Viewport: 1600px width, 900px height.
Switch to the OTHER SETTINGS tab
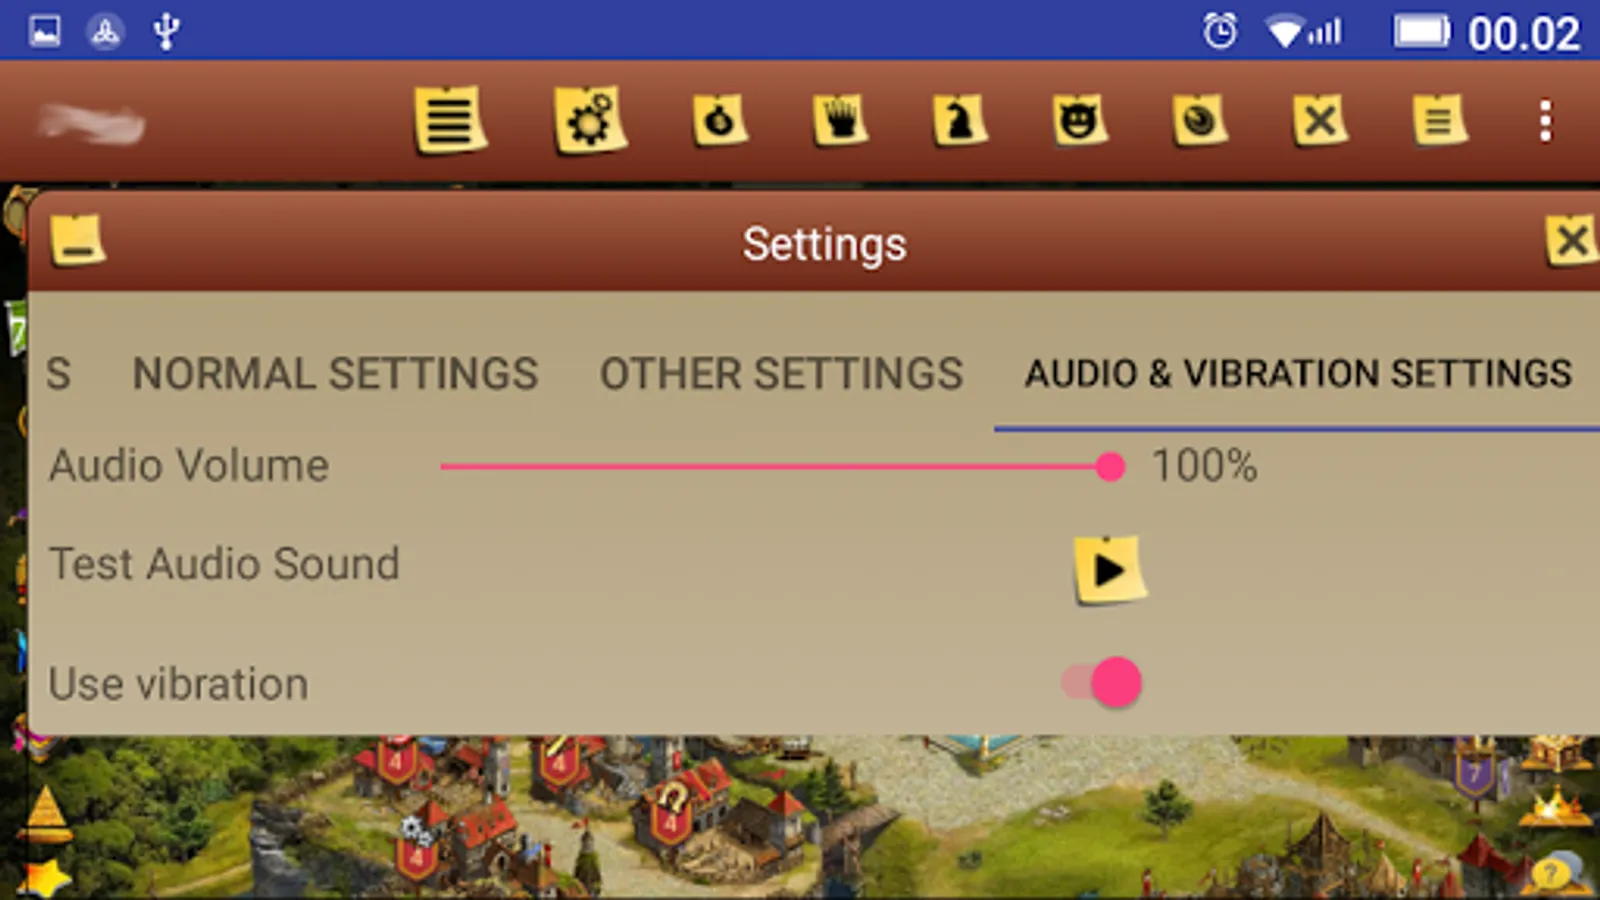point(781,374)
